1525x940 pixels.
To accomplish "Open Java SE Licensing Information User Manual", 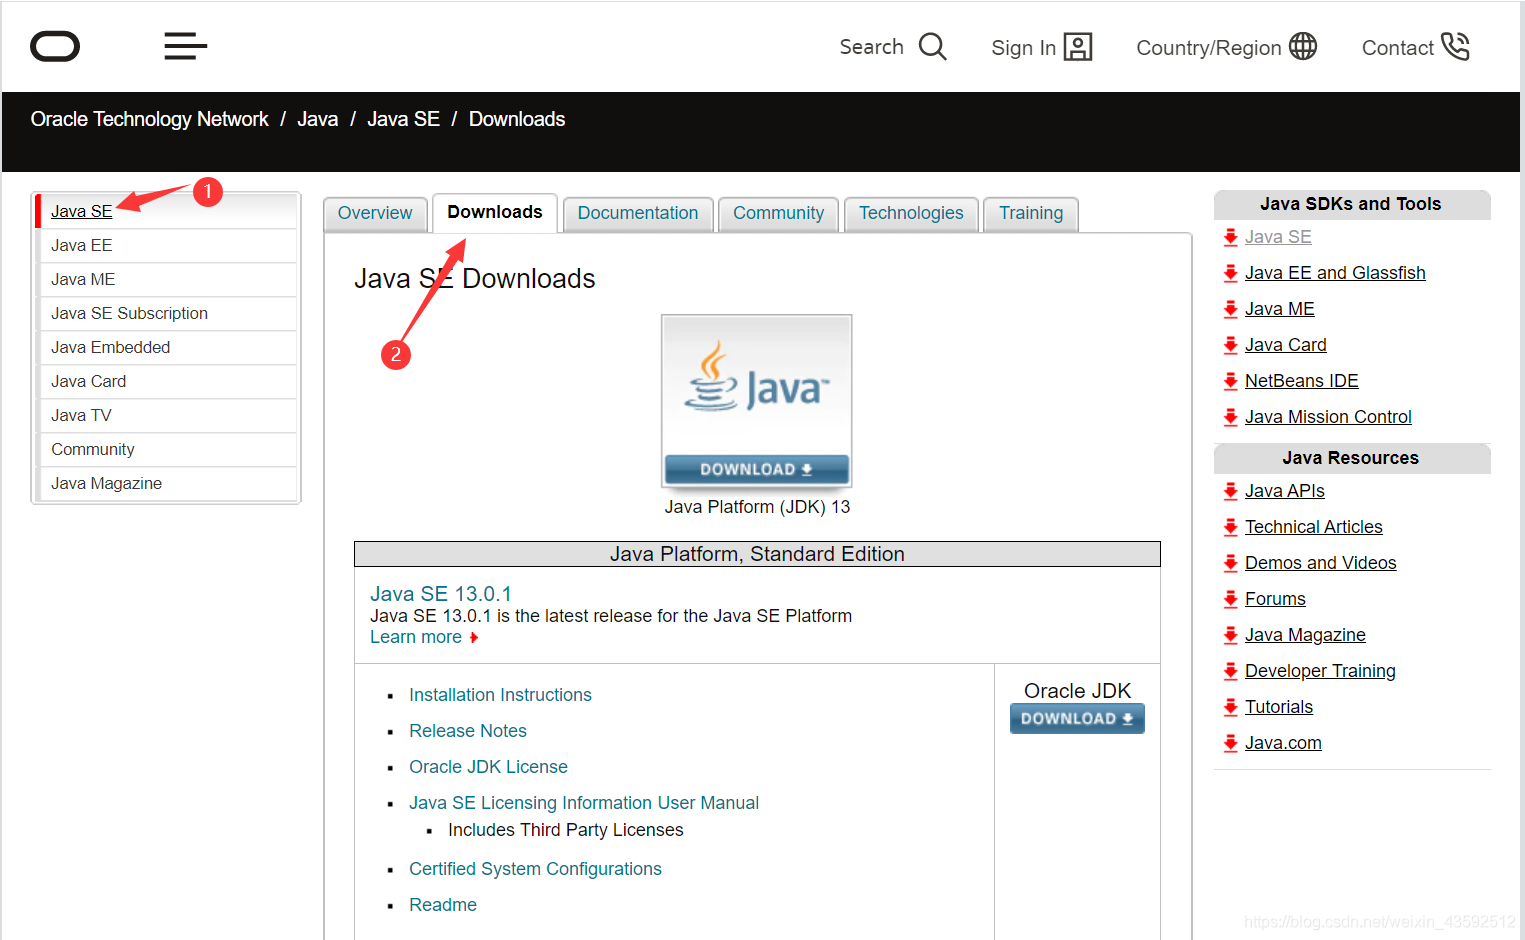I will point(584,803).
